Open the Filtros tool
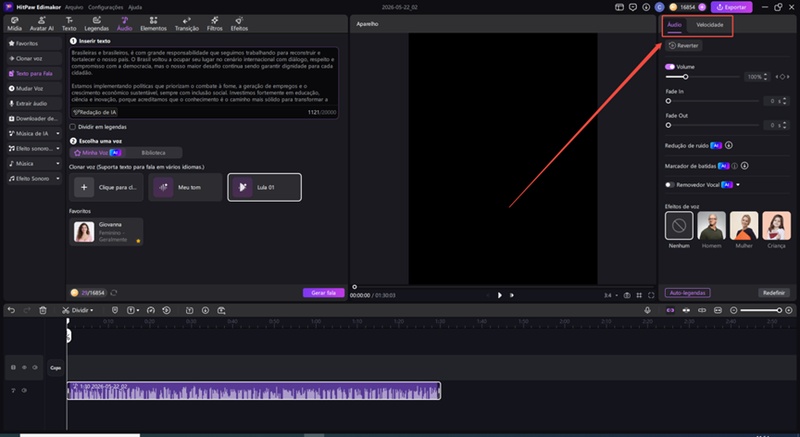800x437 pixels. (x=215, y=24)
